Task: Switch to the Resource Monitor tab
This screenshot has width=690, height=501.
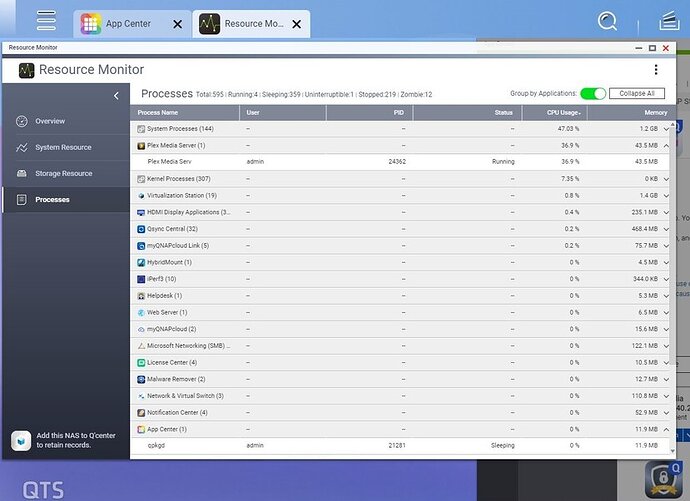Action: tap(253, 24)
